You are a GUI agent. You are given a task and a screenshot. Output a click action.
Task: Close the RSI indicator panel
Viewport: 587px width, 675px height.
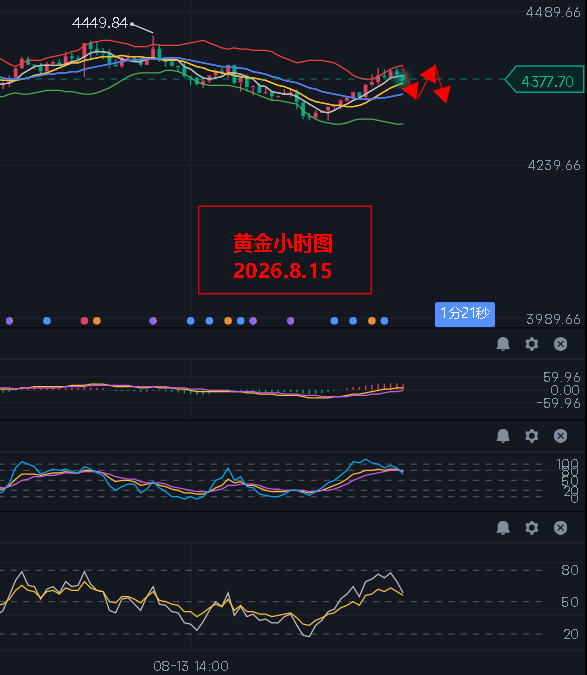[560, 528]
